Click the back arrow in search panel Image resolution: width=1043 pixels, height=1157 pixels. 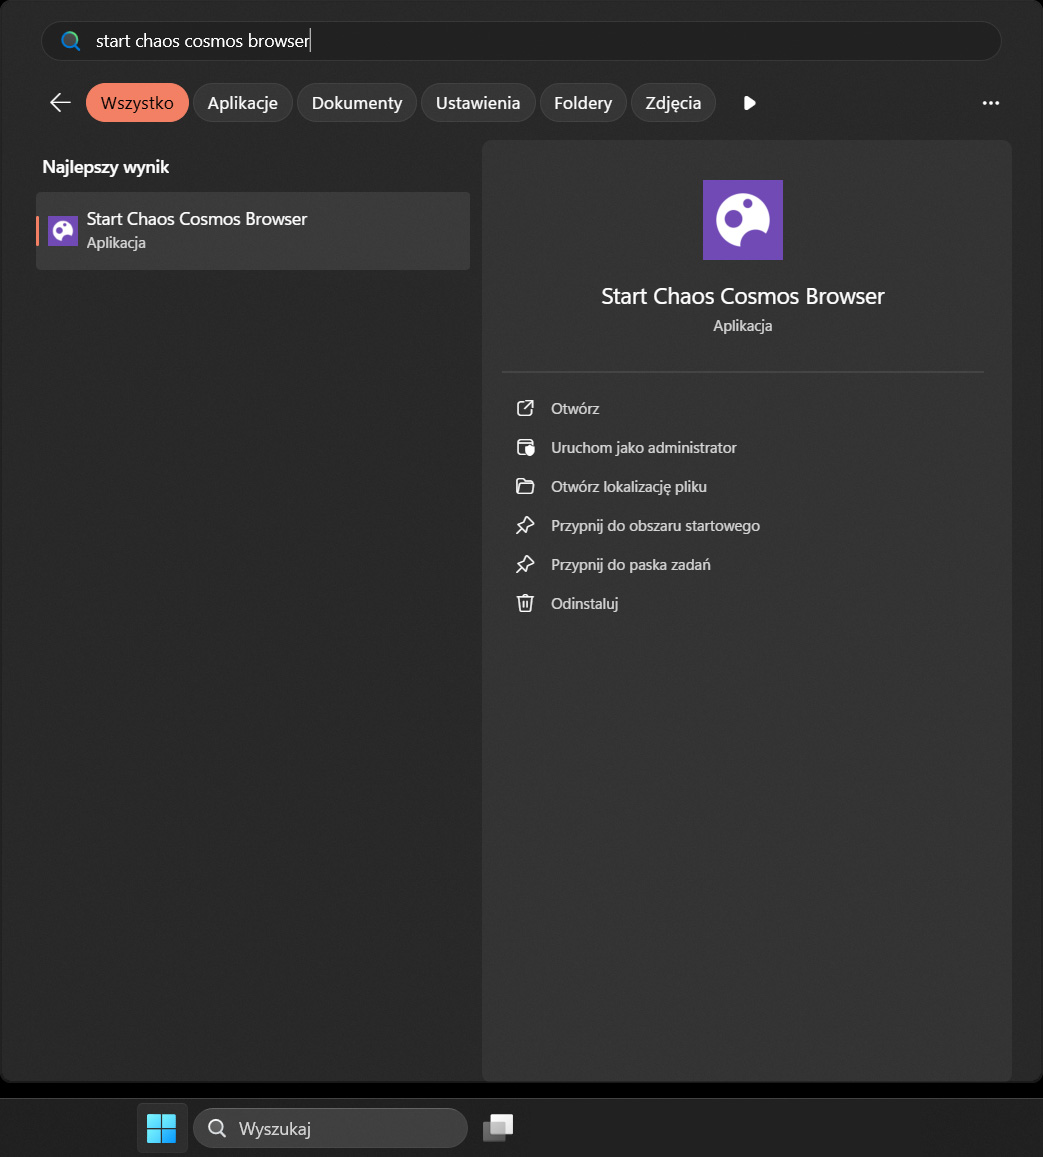(x=60, y=103)
